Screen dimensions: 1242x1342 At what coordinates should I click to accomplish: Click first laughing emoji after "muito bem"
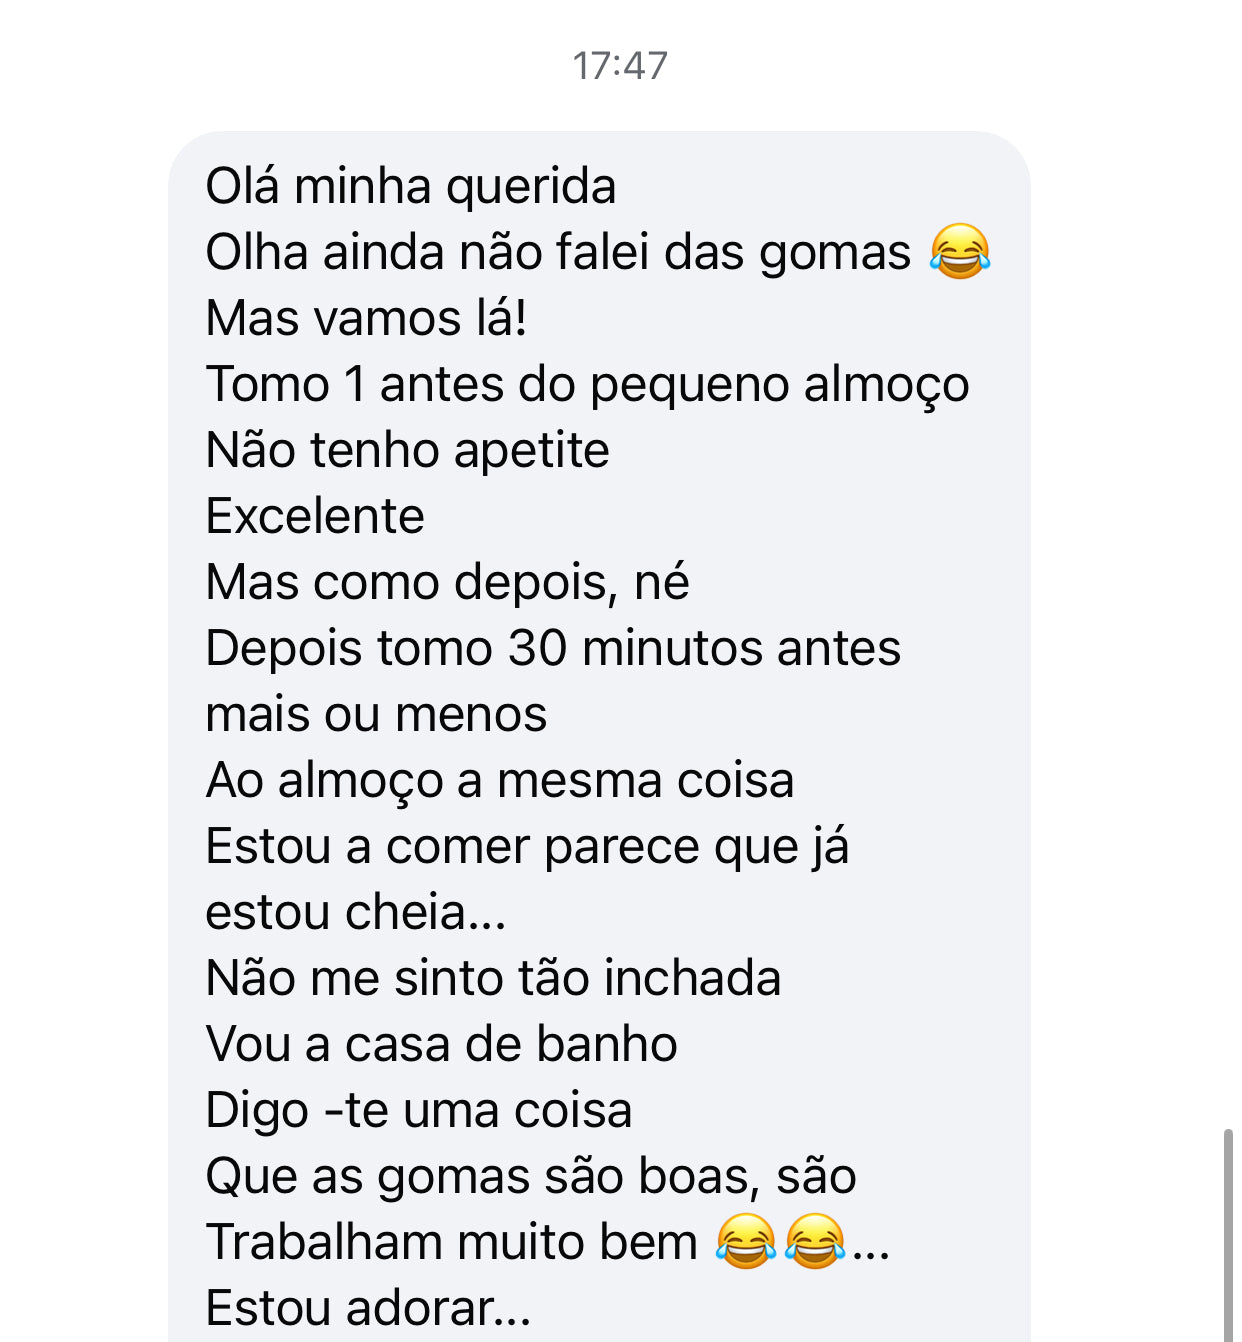(746, 1241)
